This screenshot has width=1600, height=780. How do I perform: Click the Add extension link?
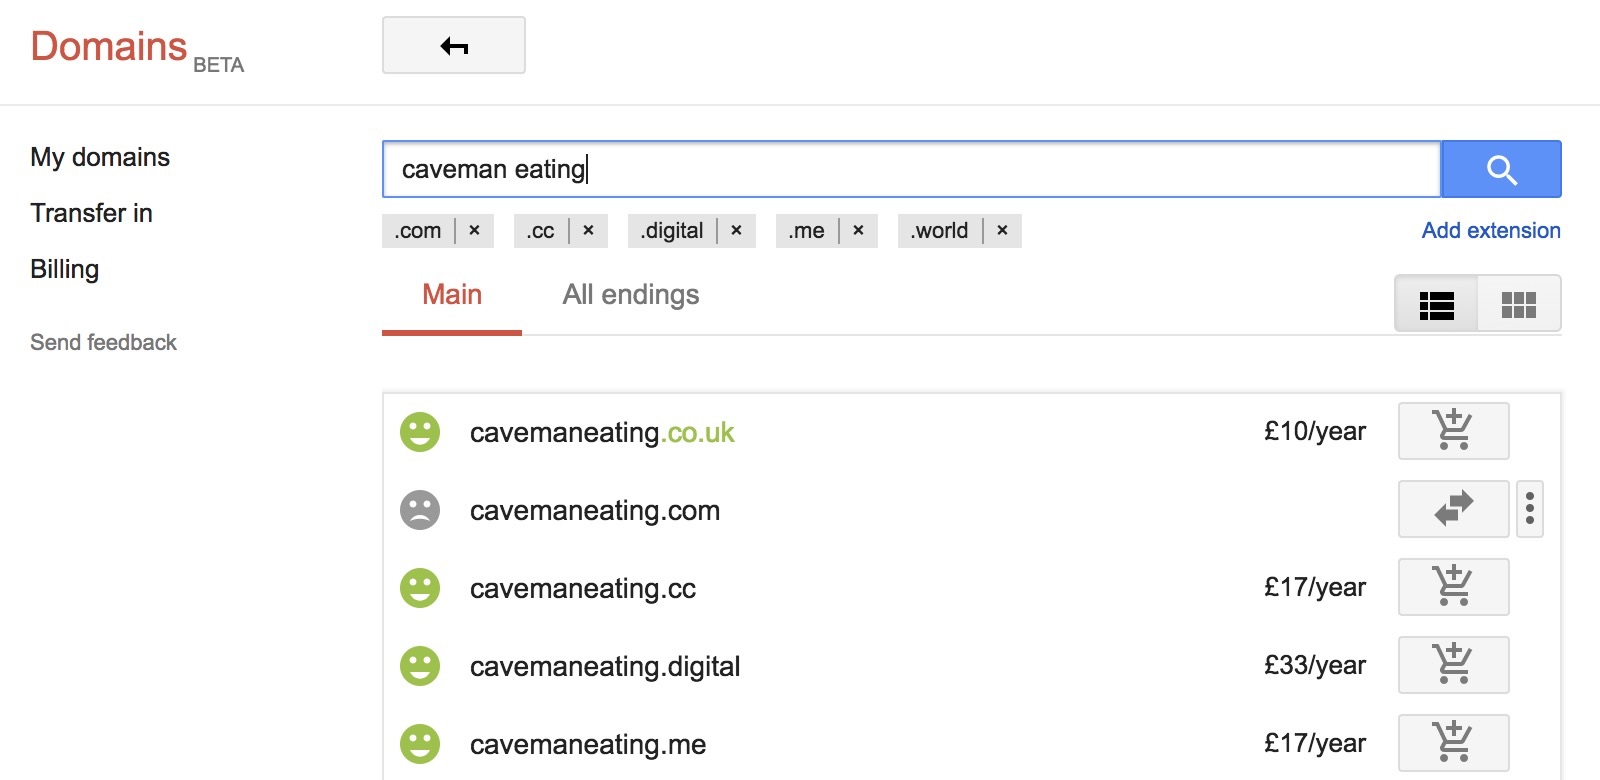tap(1491, 231)
